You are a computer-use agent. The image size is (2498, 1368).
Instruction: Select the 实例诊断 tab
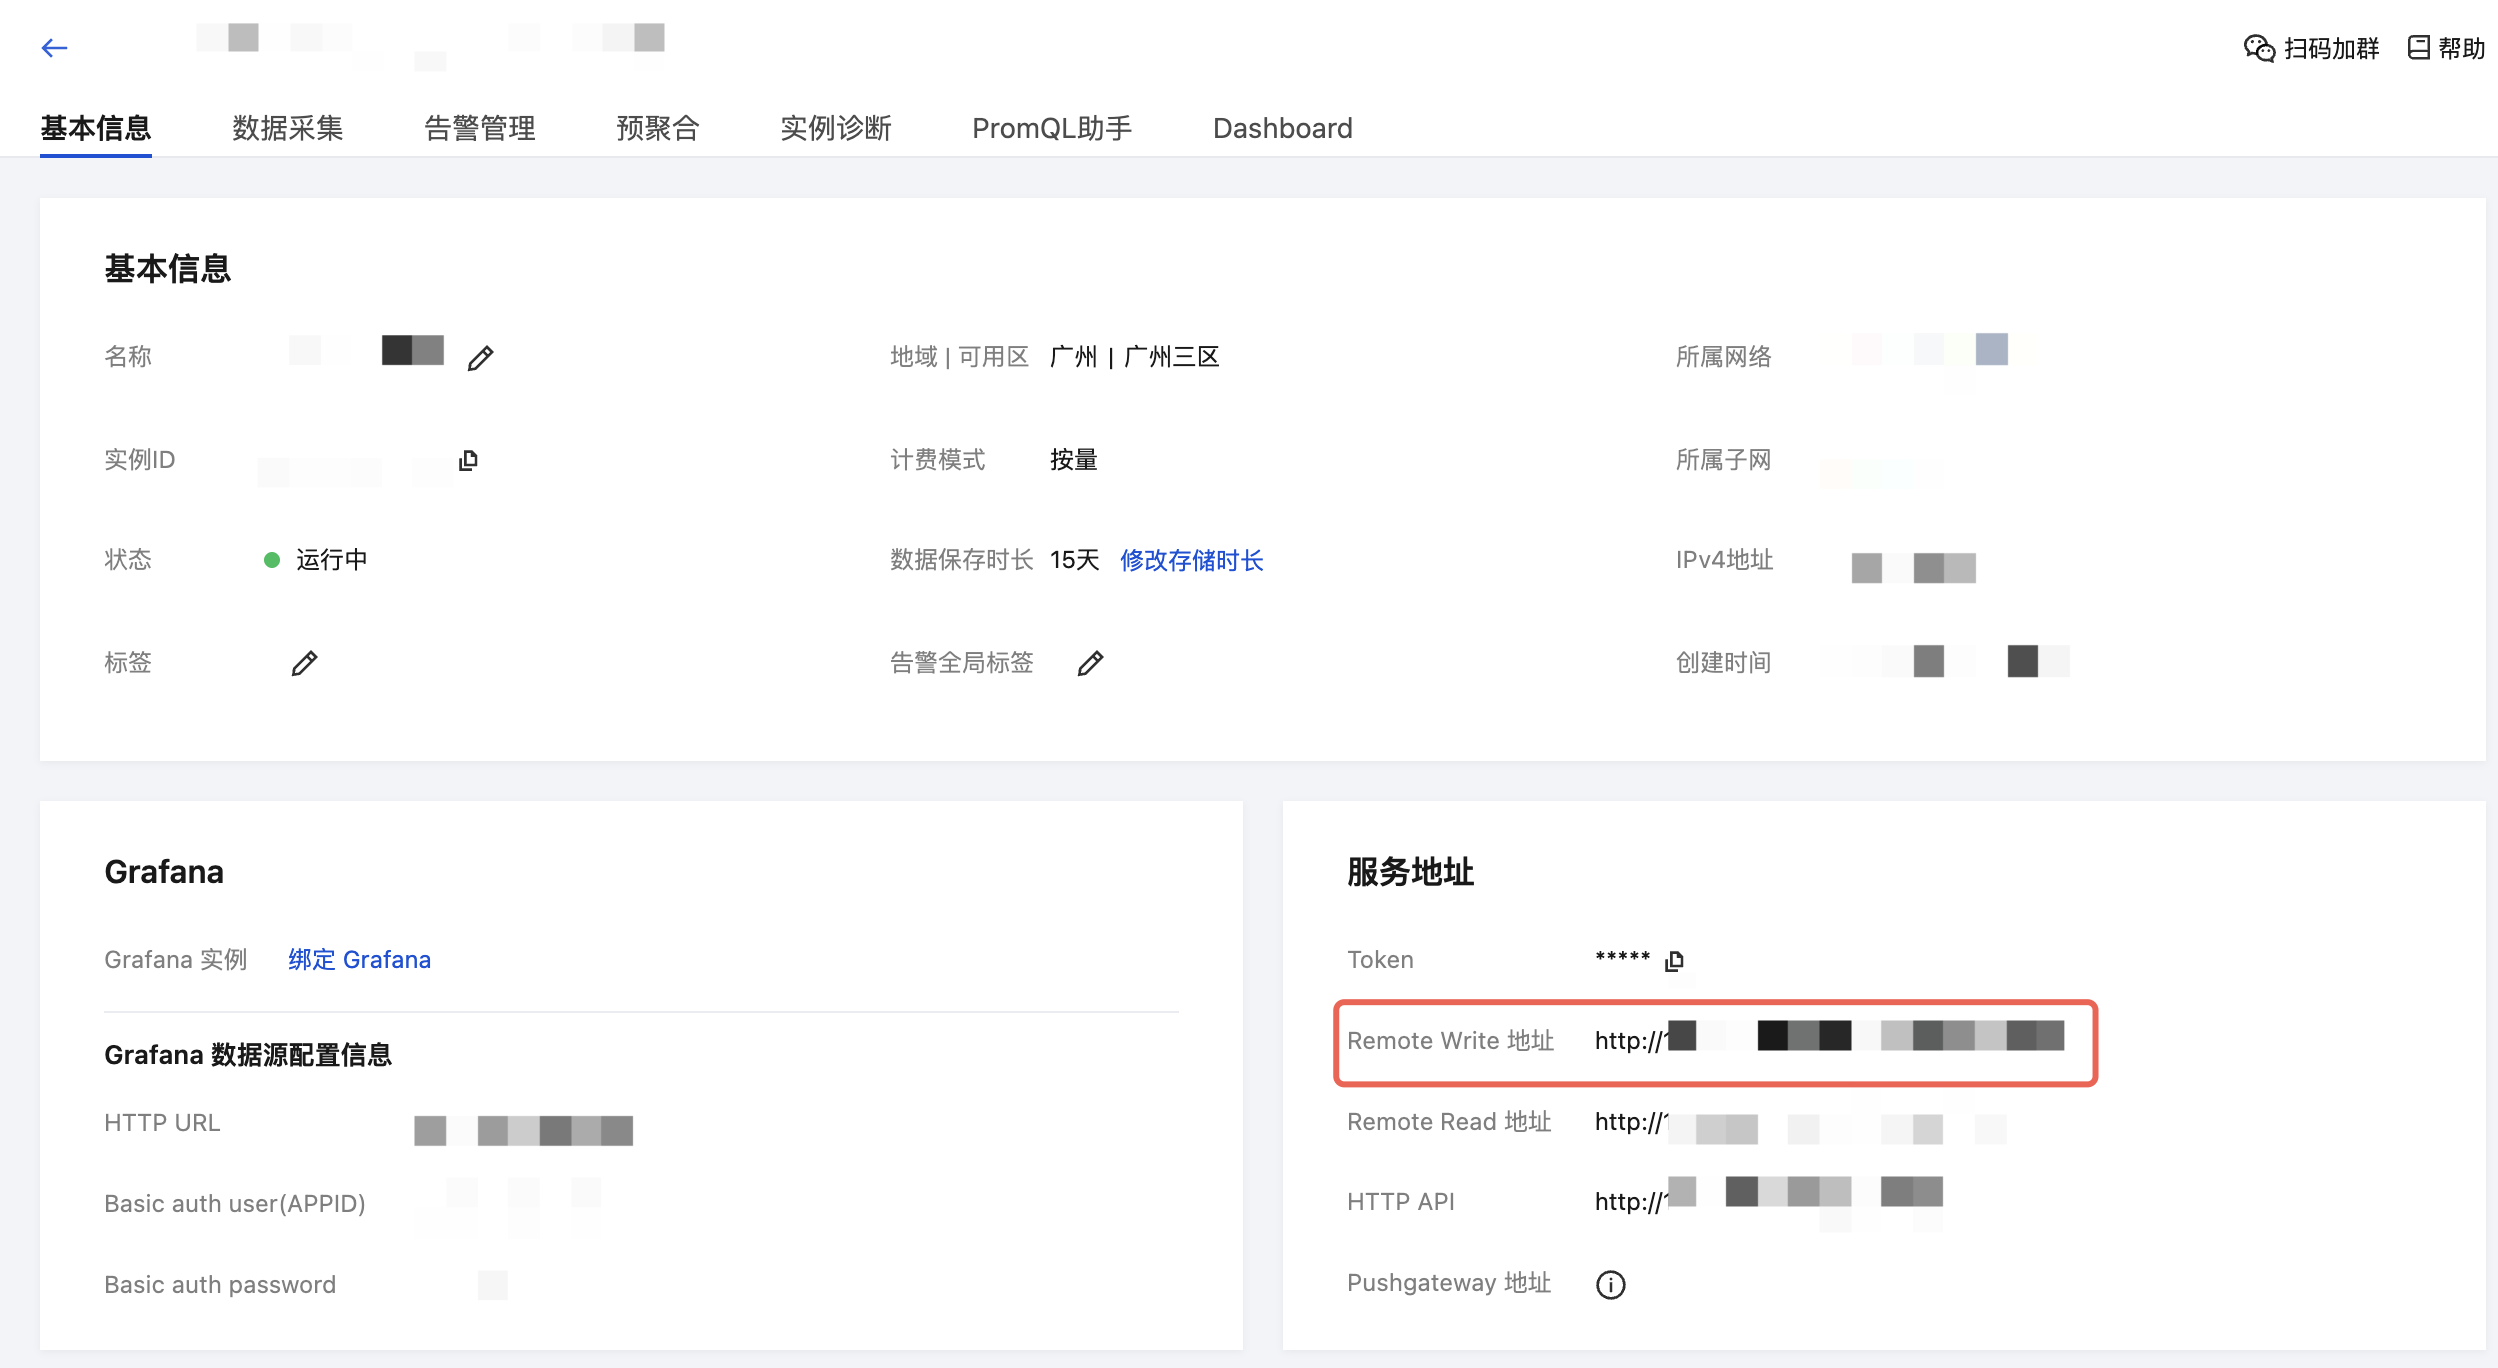[836, 128]
